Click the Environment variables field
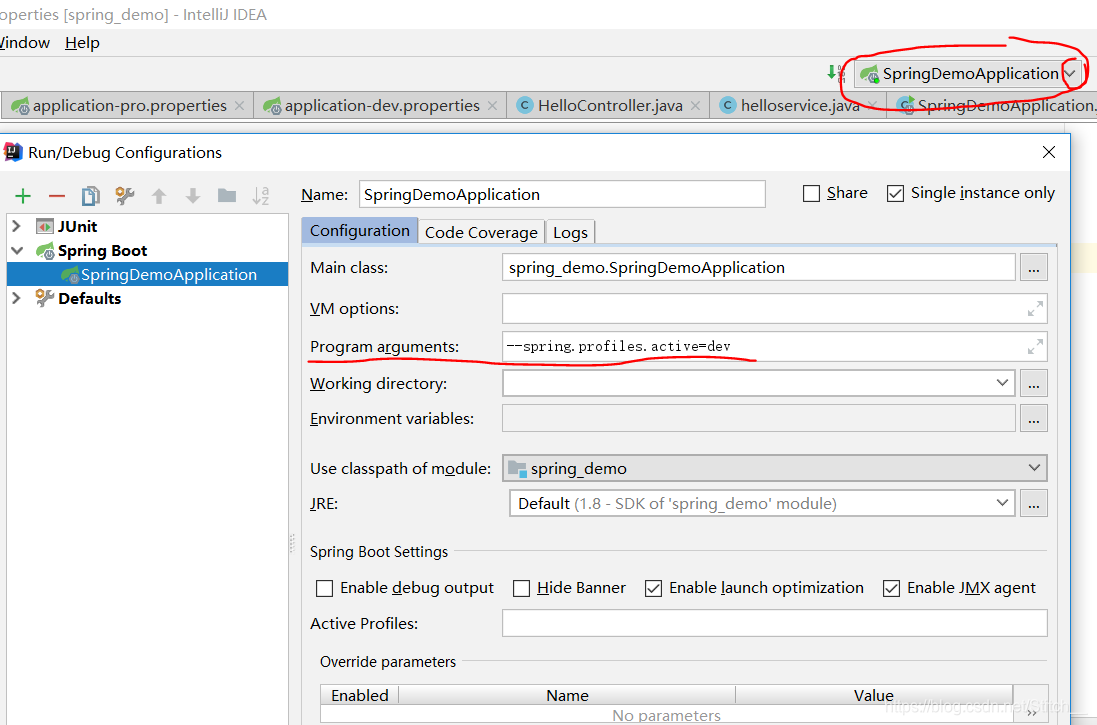The width and height of the screenshot is (1097, 725). [x=758, y=418]
